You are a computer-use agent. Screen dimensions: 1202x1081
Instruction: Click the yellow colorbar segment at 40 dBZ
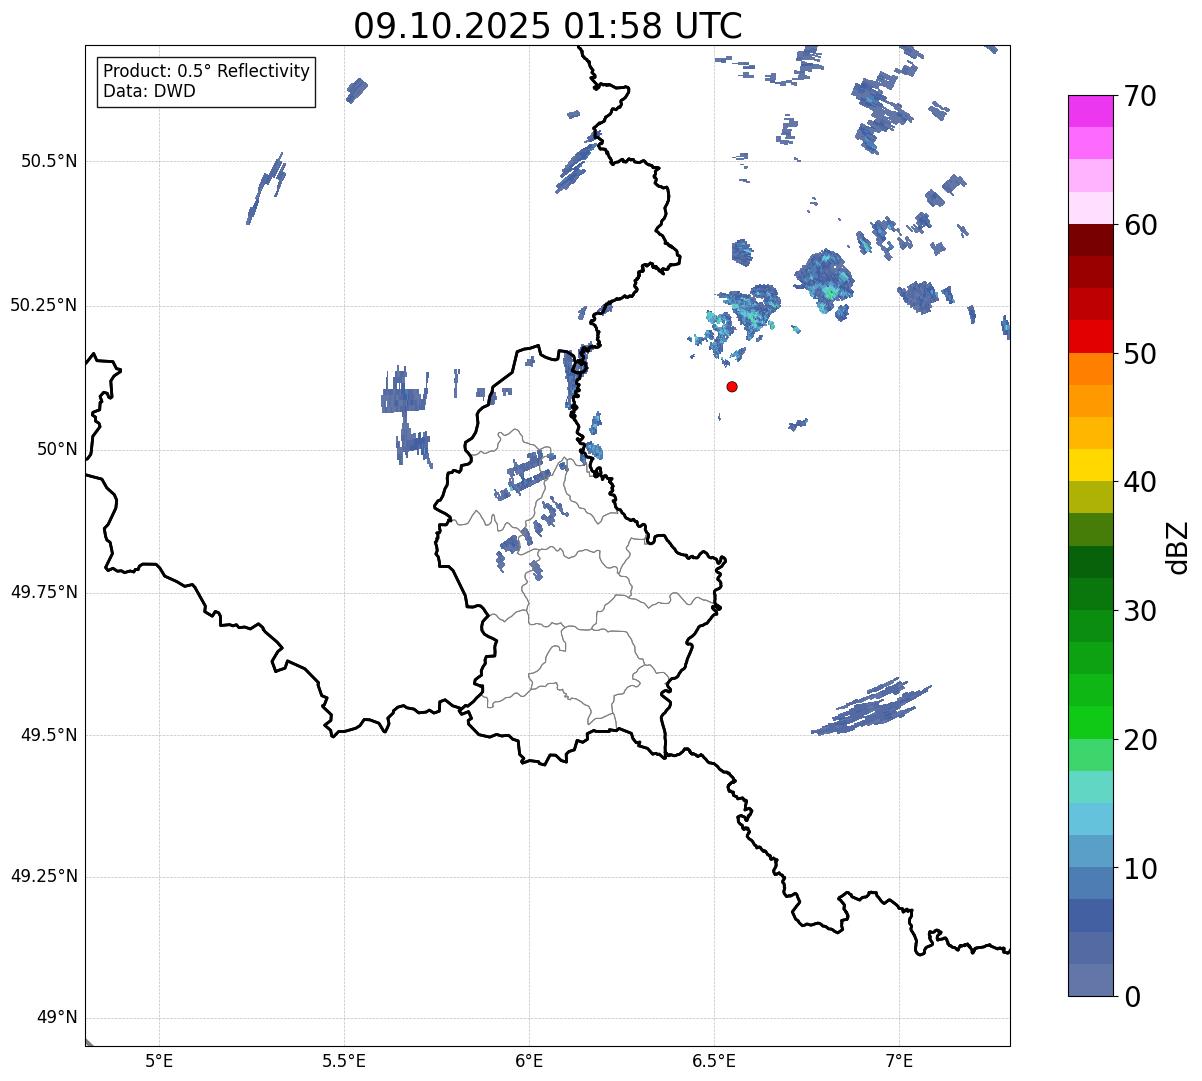pyautogui.click(x=1090, y=465)
